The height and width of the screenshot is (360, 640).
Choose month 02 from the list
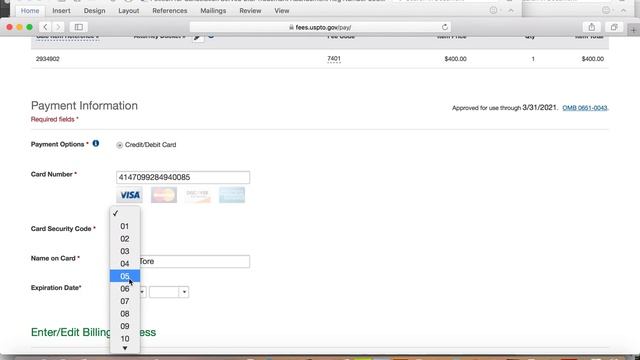(x=125, y=239)
